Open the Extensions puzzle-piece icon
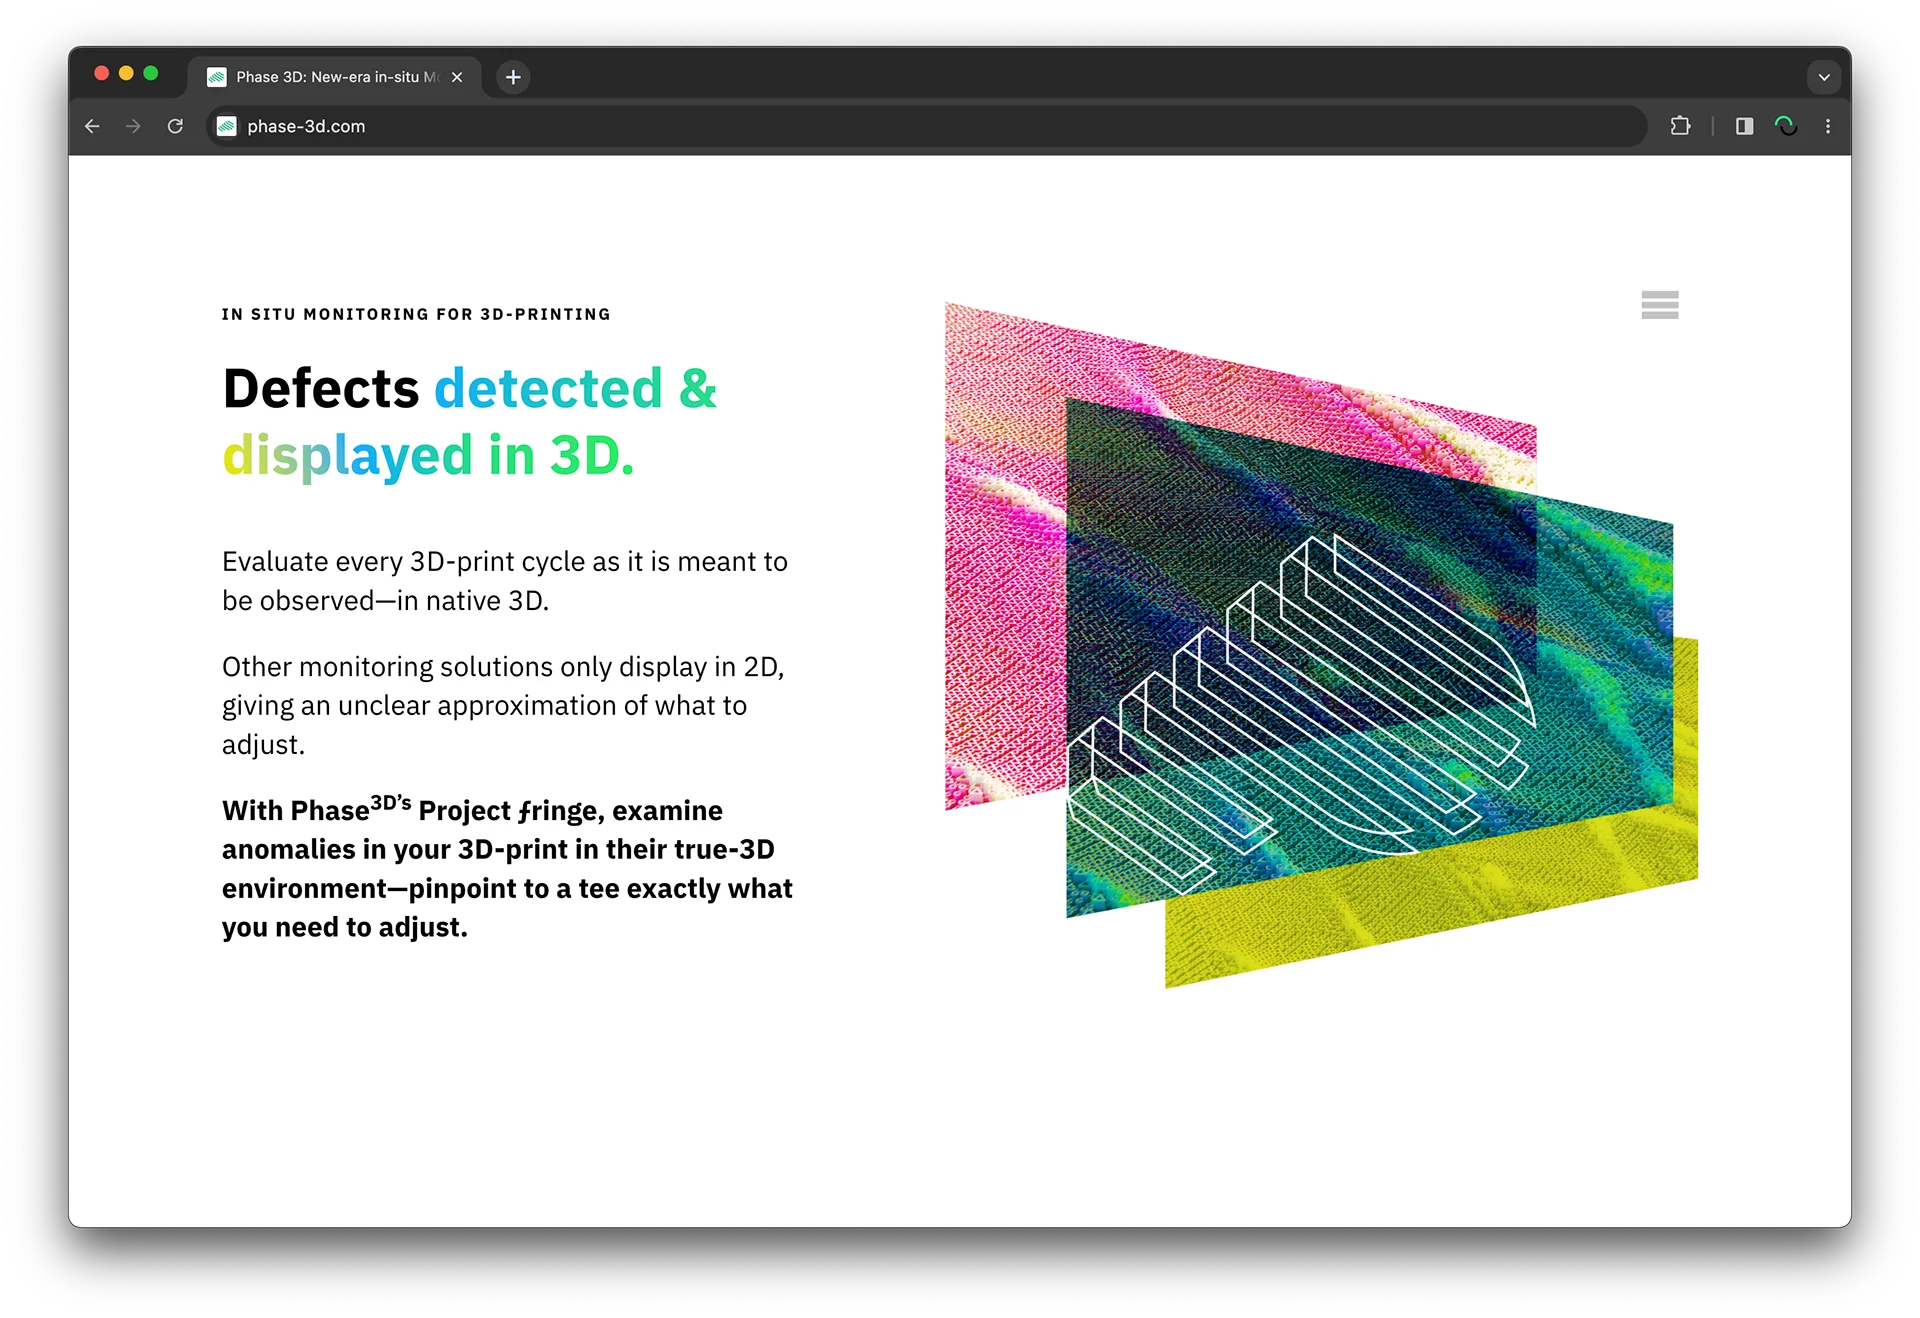Image resolution: width=1920 pixels, height=1318 pixels. pos(1680,126)
